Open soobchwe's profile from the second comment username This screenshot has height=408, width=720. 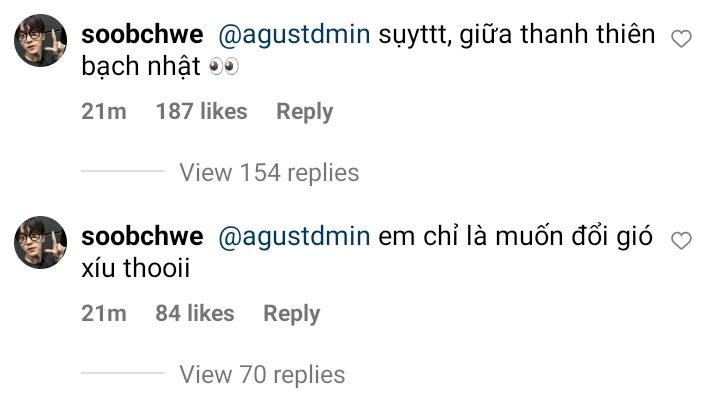[142, 237]
